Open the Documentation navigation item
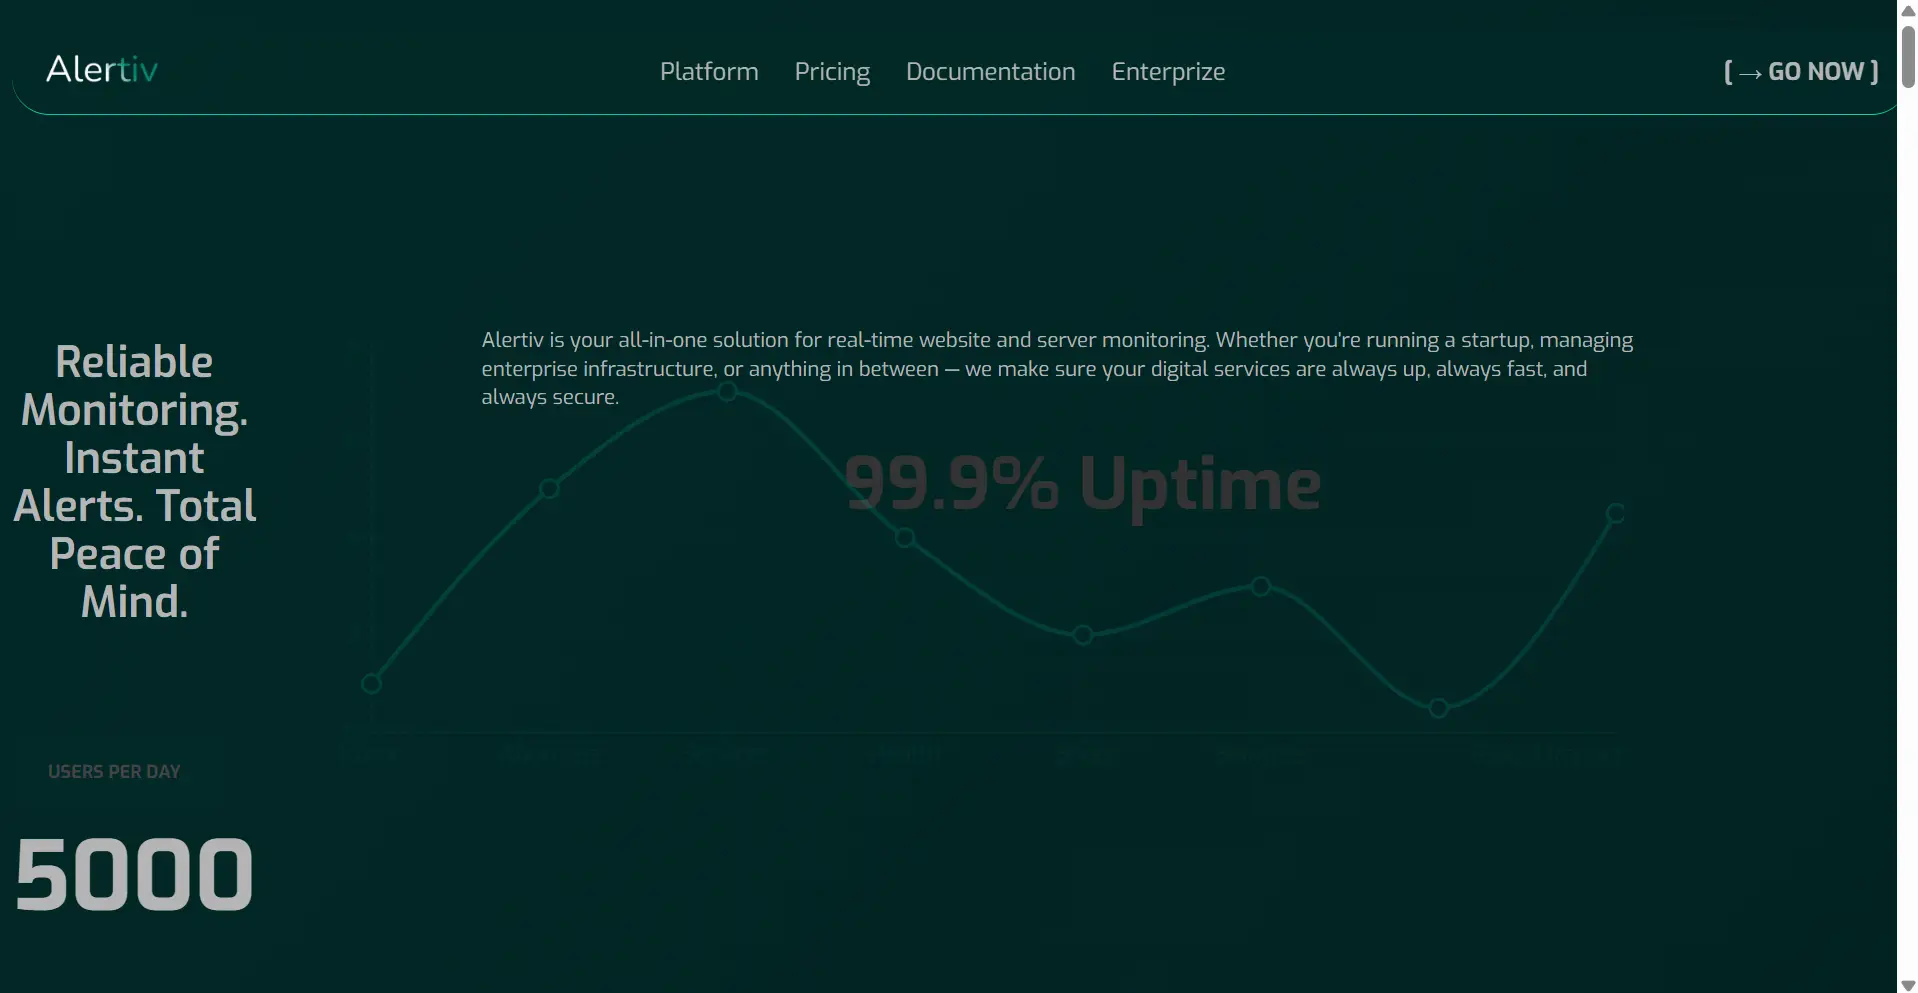 pyautogui.click(x=990, y=71)
